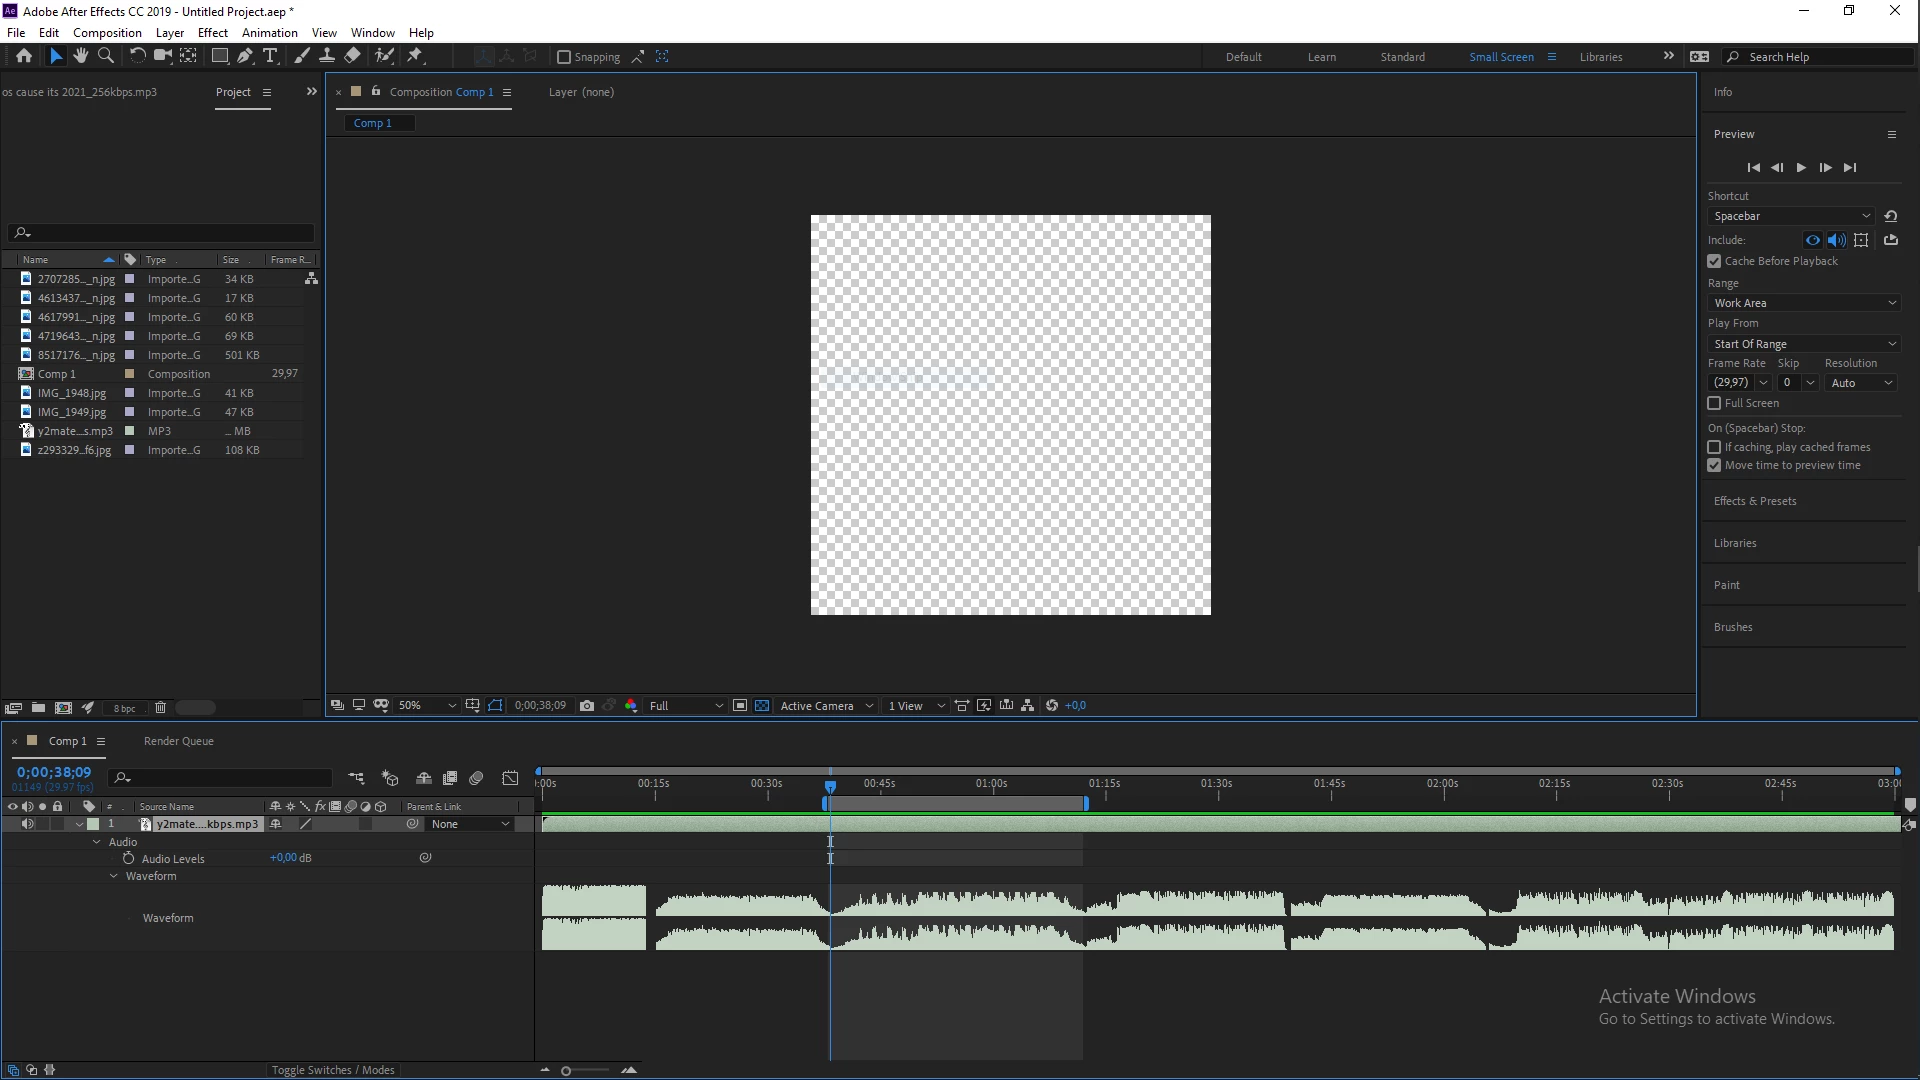Image resolution: width=1920 pixels, height=1080 pixels.
Task: Open the Composition menu
Action: [107, 32]
